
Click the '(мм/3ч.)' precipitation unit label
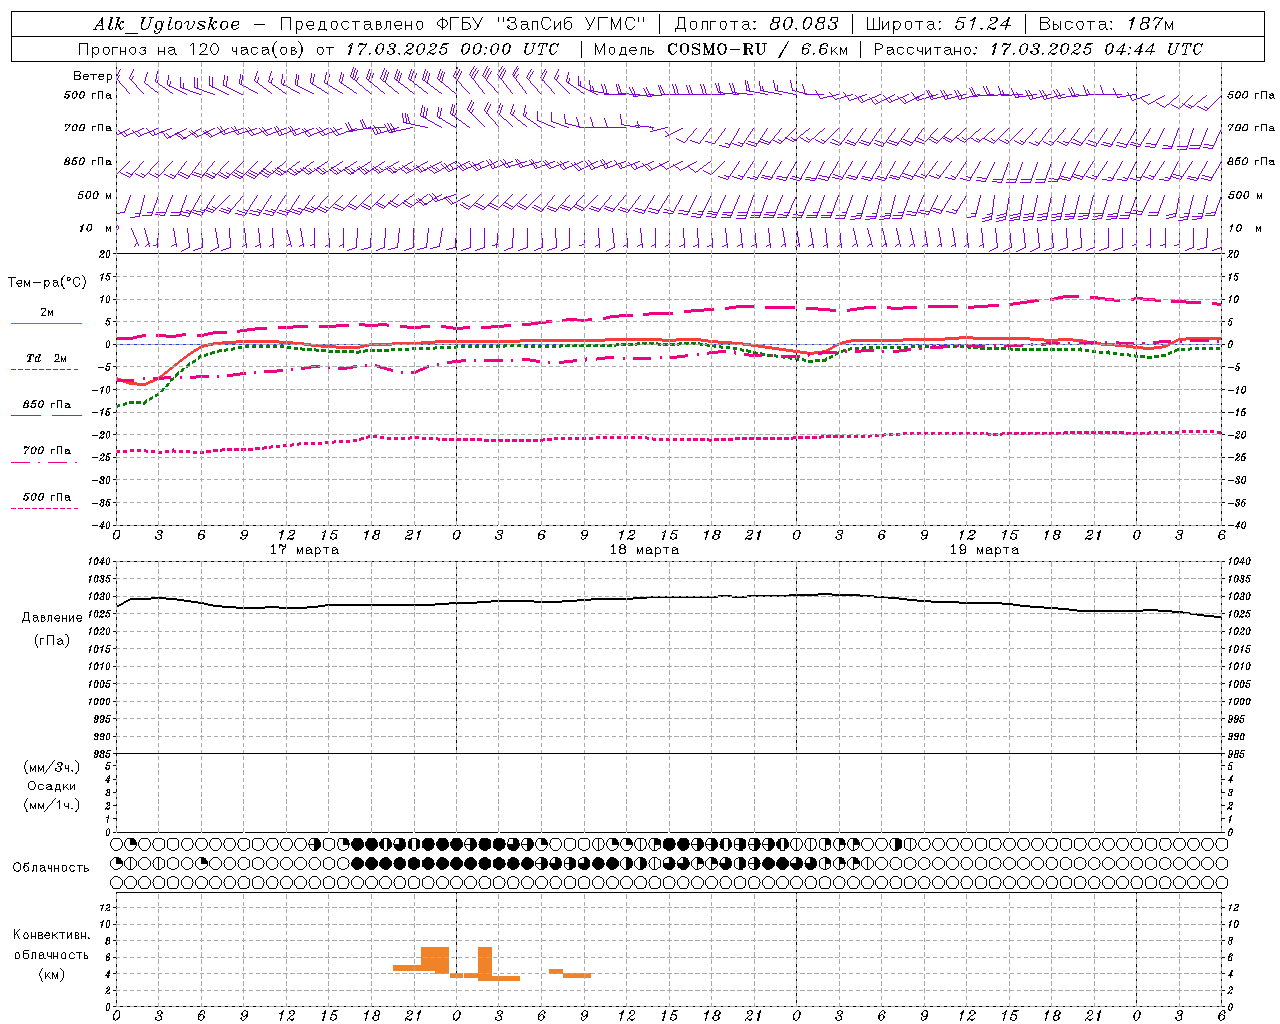point(52,767)
